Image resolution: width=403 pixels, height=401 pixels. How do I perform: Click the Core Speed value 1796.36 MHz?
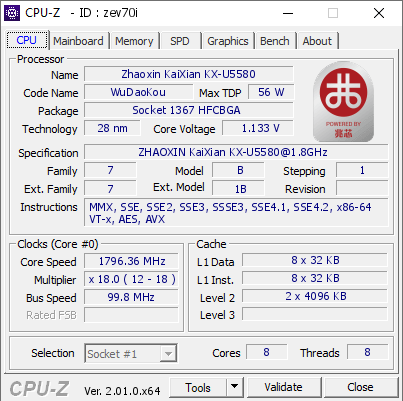[131, 261]
